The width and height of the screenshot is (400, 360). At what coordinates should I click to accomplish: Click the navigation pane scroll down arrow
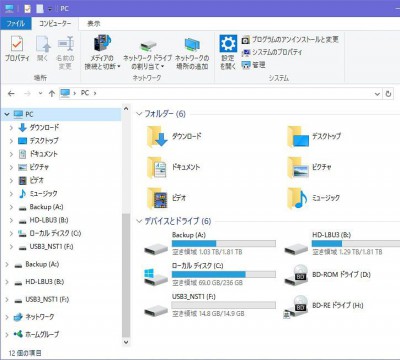126,342
